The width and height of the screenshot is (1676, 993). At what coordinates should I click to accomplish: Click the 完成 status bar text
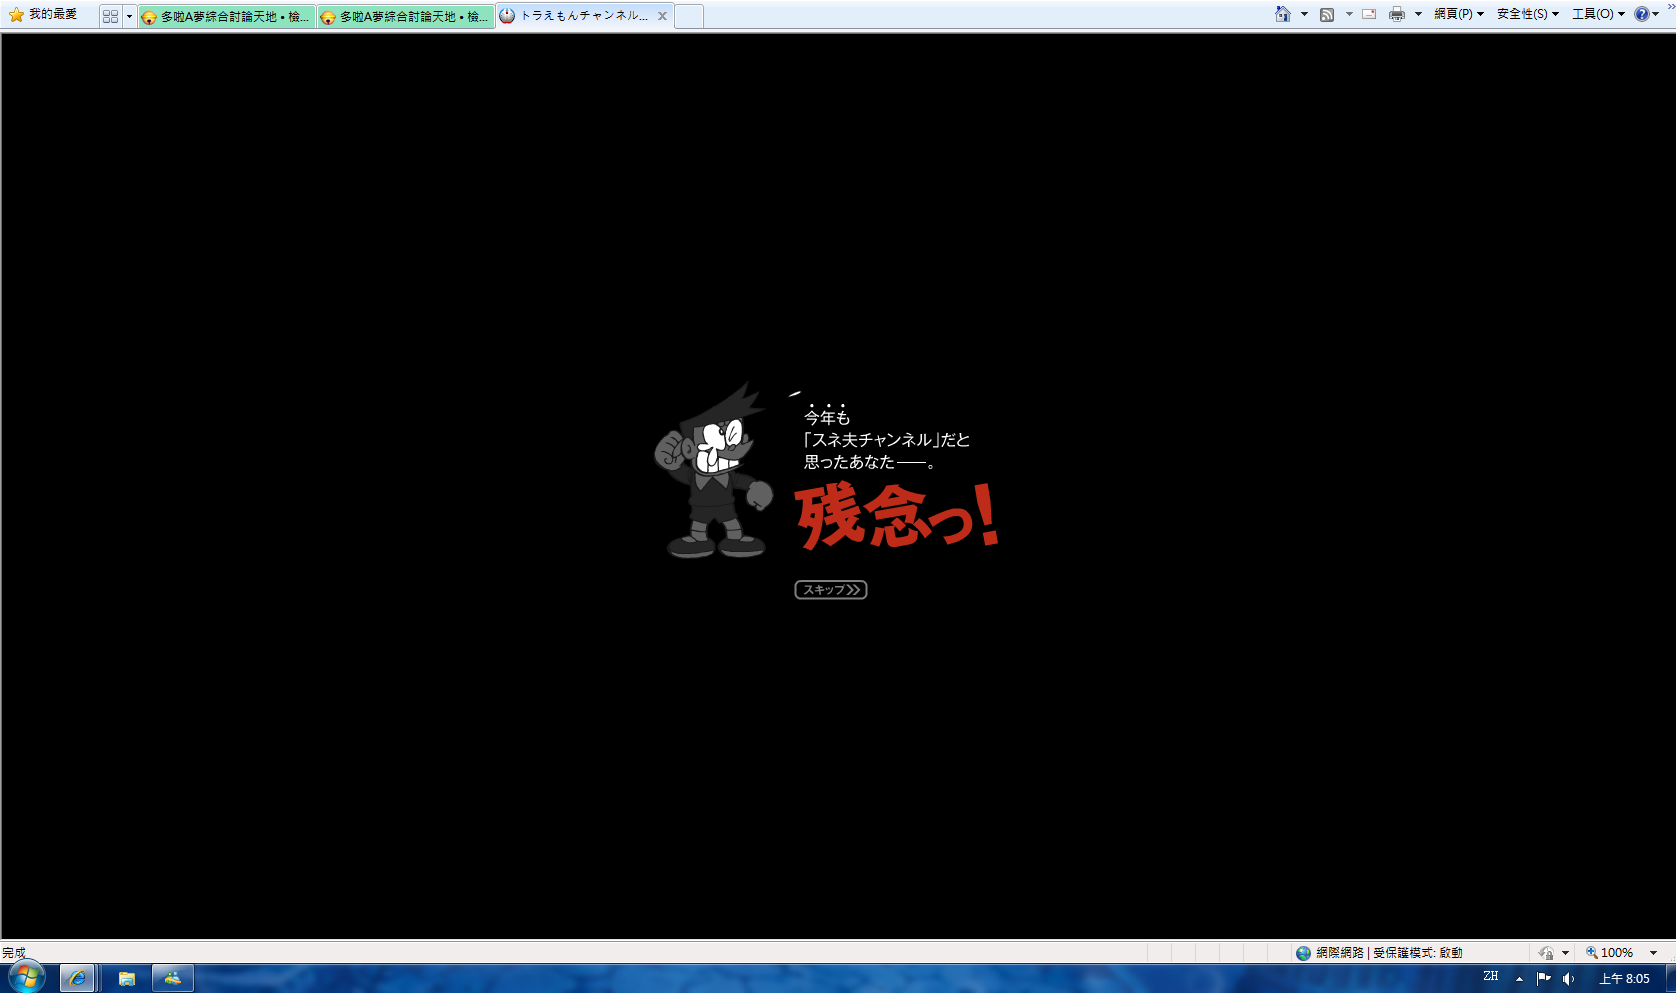tap(14, 953)
